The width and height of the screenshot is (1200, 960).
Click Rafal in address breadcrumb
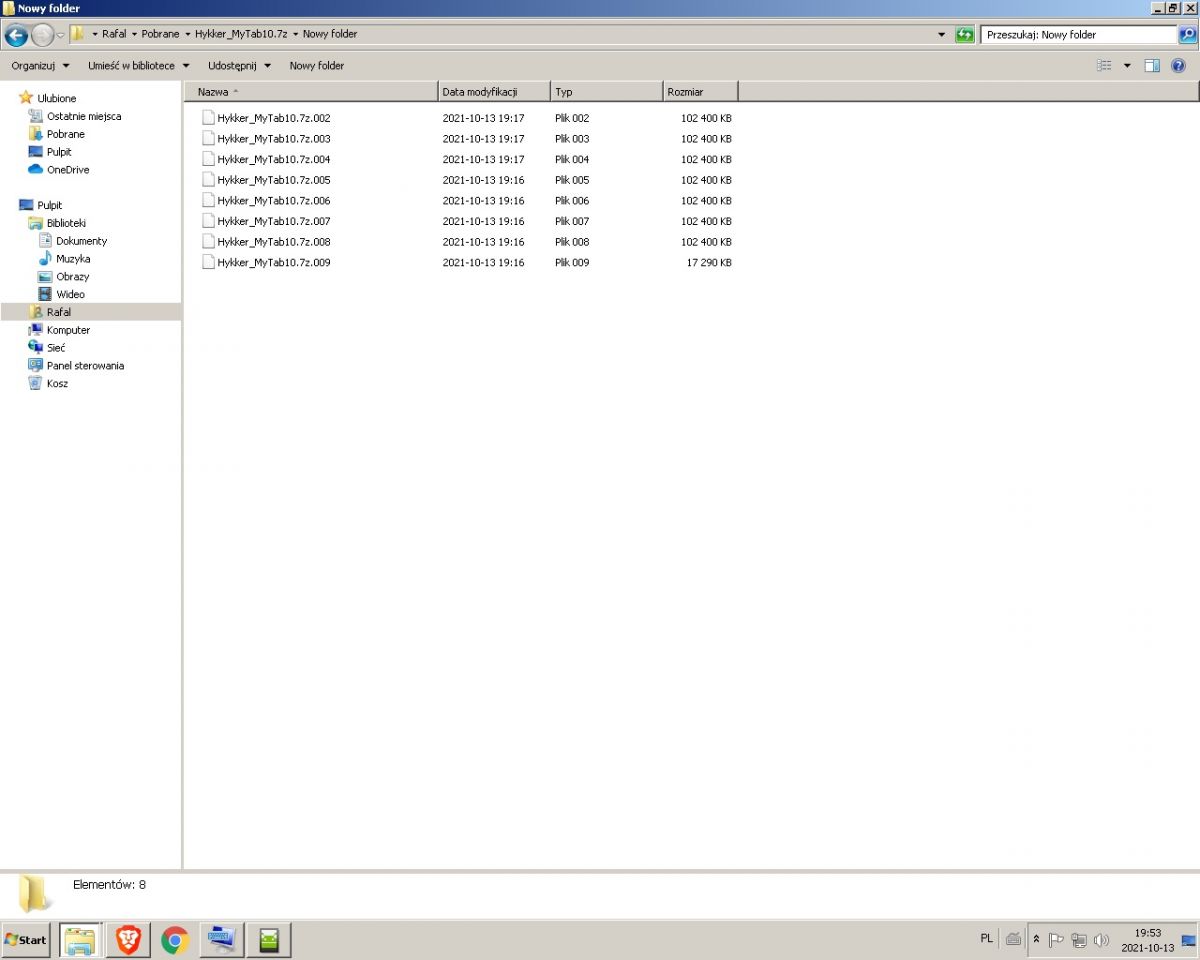pos(114,34)
